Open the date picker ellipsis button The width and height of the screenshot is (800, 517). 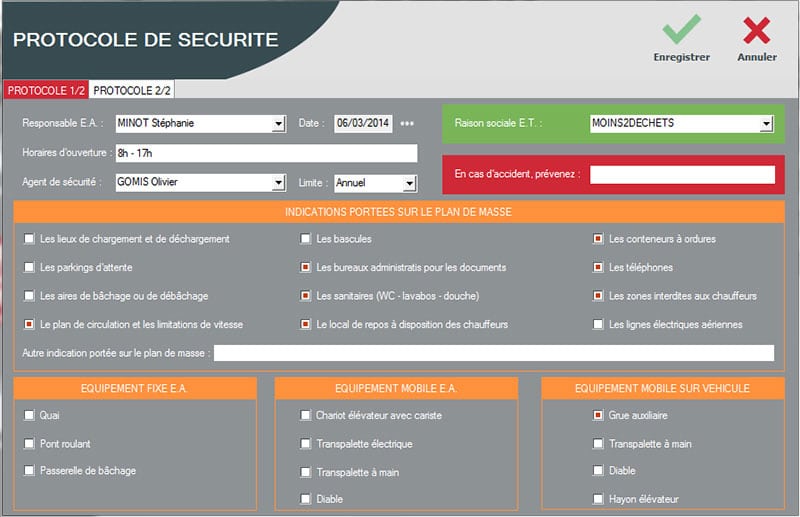(407, 124)
